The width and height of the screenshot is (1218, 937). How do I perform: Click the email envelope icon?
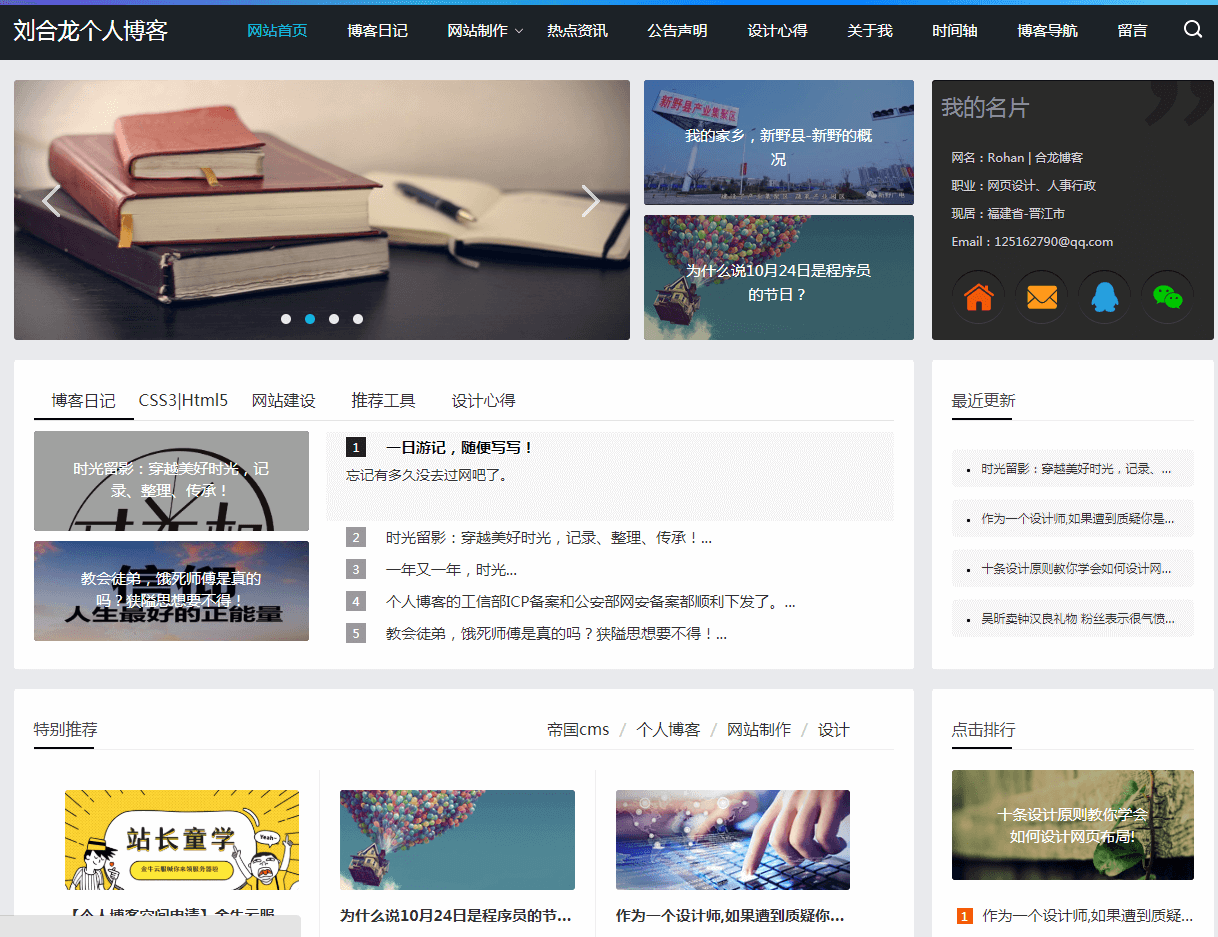1041,297
